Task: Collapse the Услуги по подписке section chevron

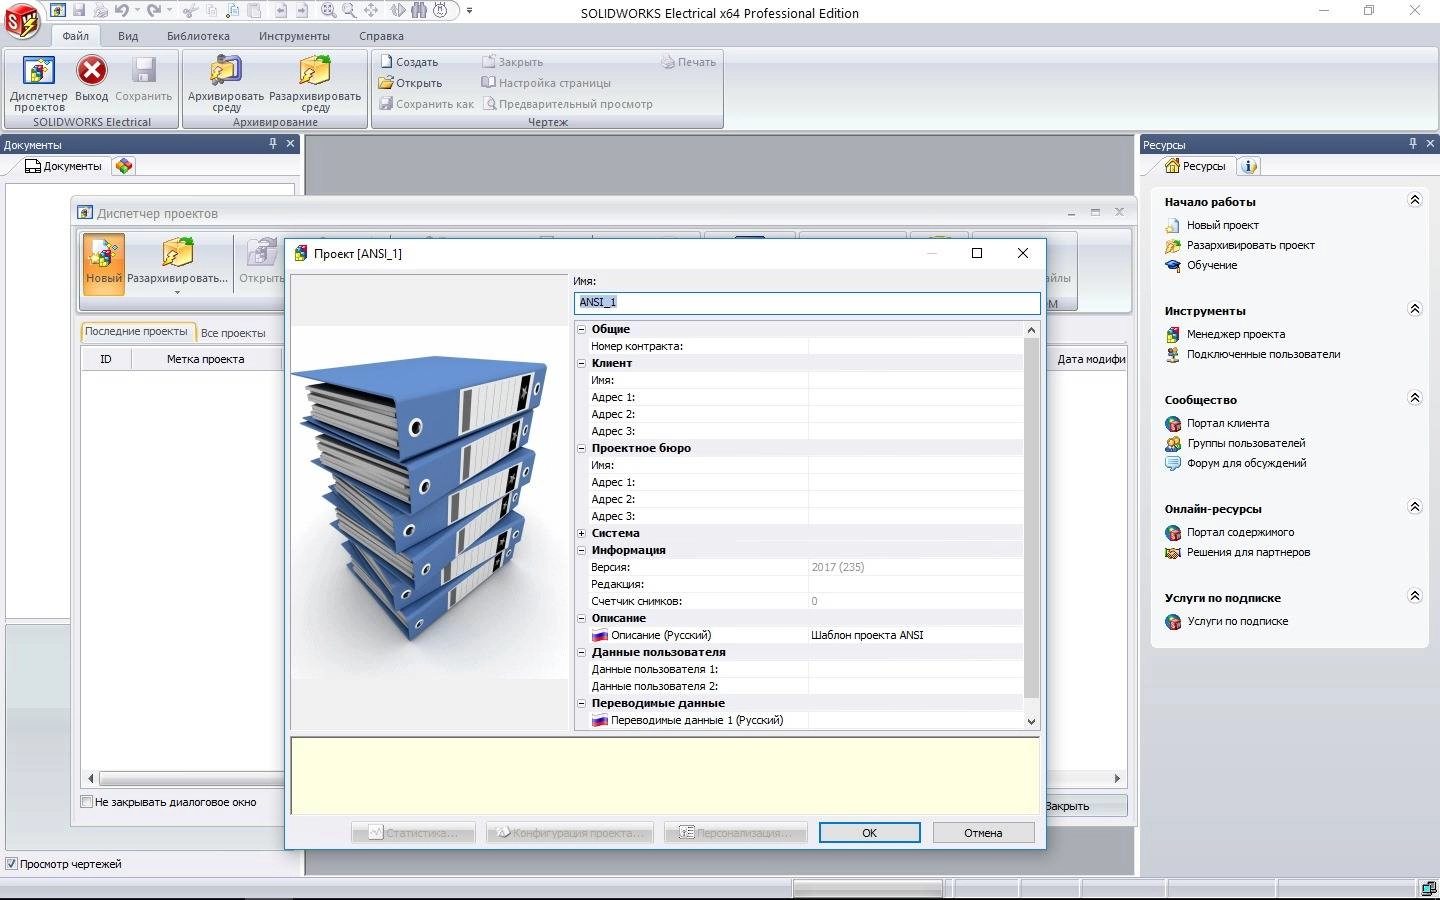Action: point(1414,596)
